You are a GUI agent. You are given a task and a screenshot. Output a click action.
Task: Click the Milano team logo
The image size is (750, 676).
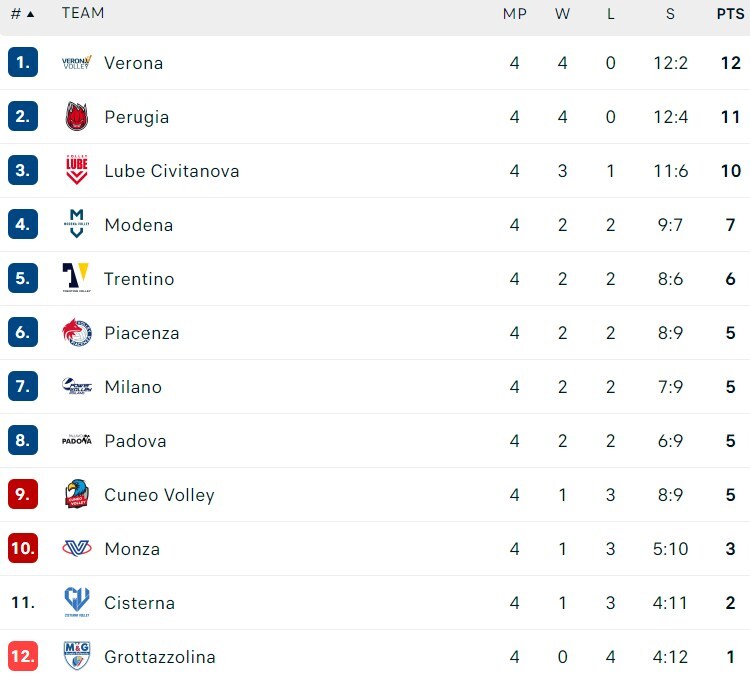77,387
